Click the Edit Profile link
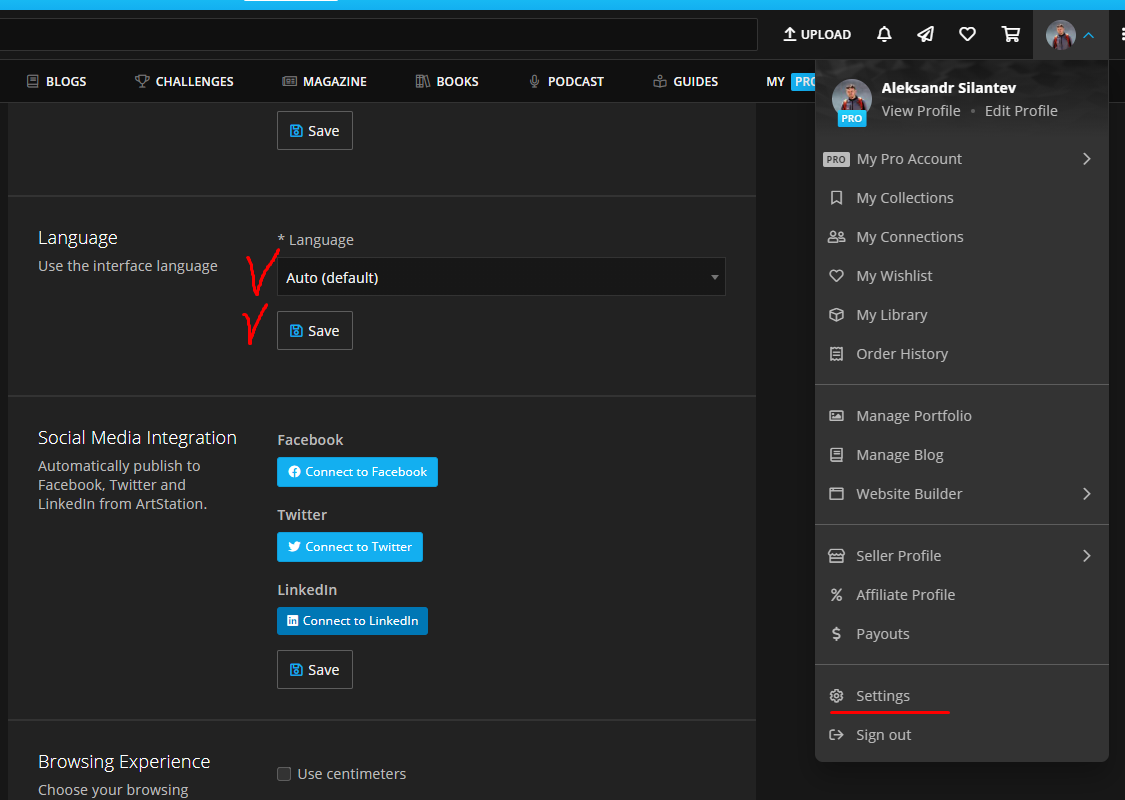This screenshot has height=800, width=1125. (1020, 111)
